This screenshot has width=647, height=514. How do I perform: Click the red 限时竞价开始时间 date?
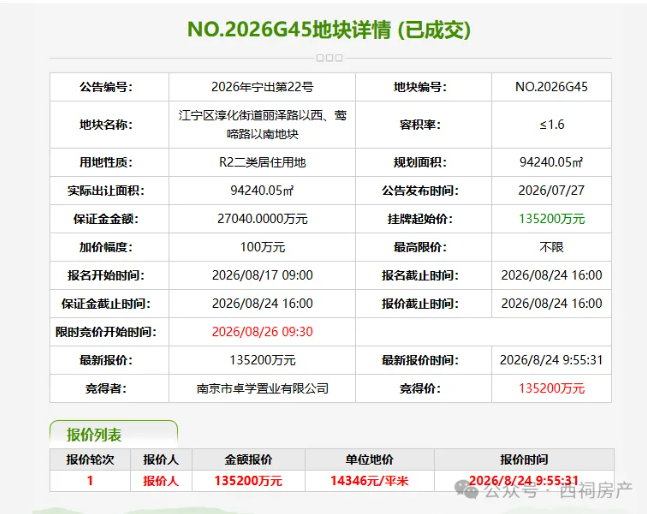(x=262, y=332)
